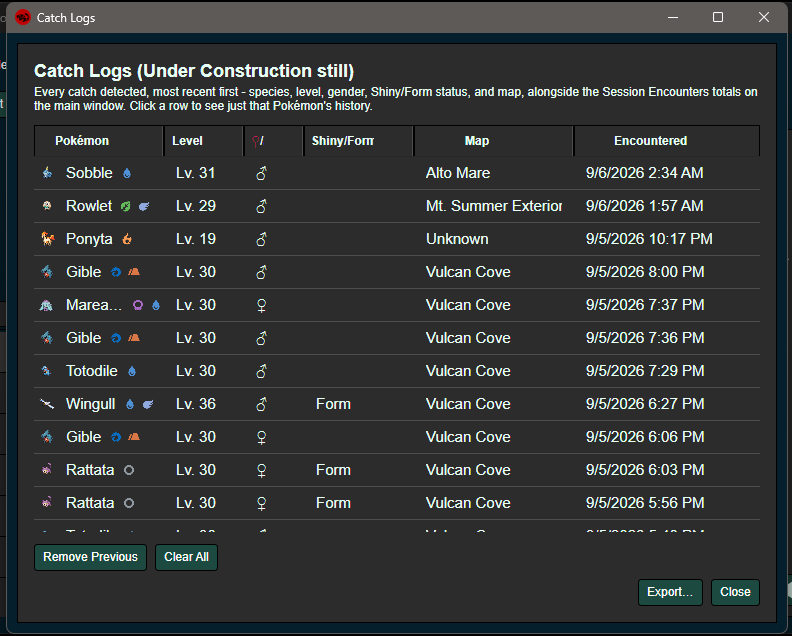
Task: Click the 'Lv. 19' level cell for Ponyta
Action: point(196,239)
